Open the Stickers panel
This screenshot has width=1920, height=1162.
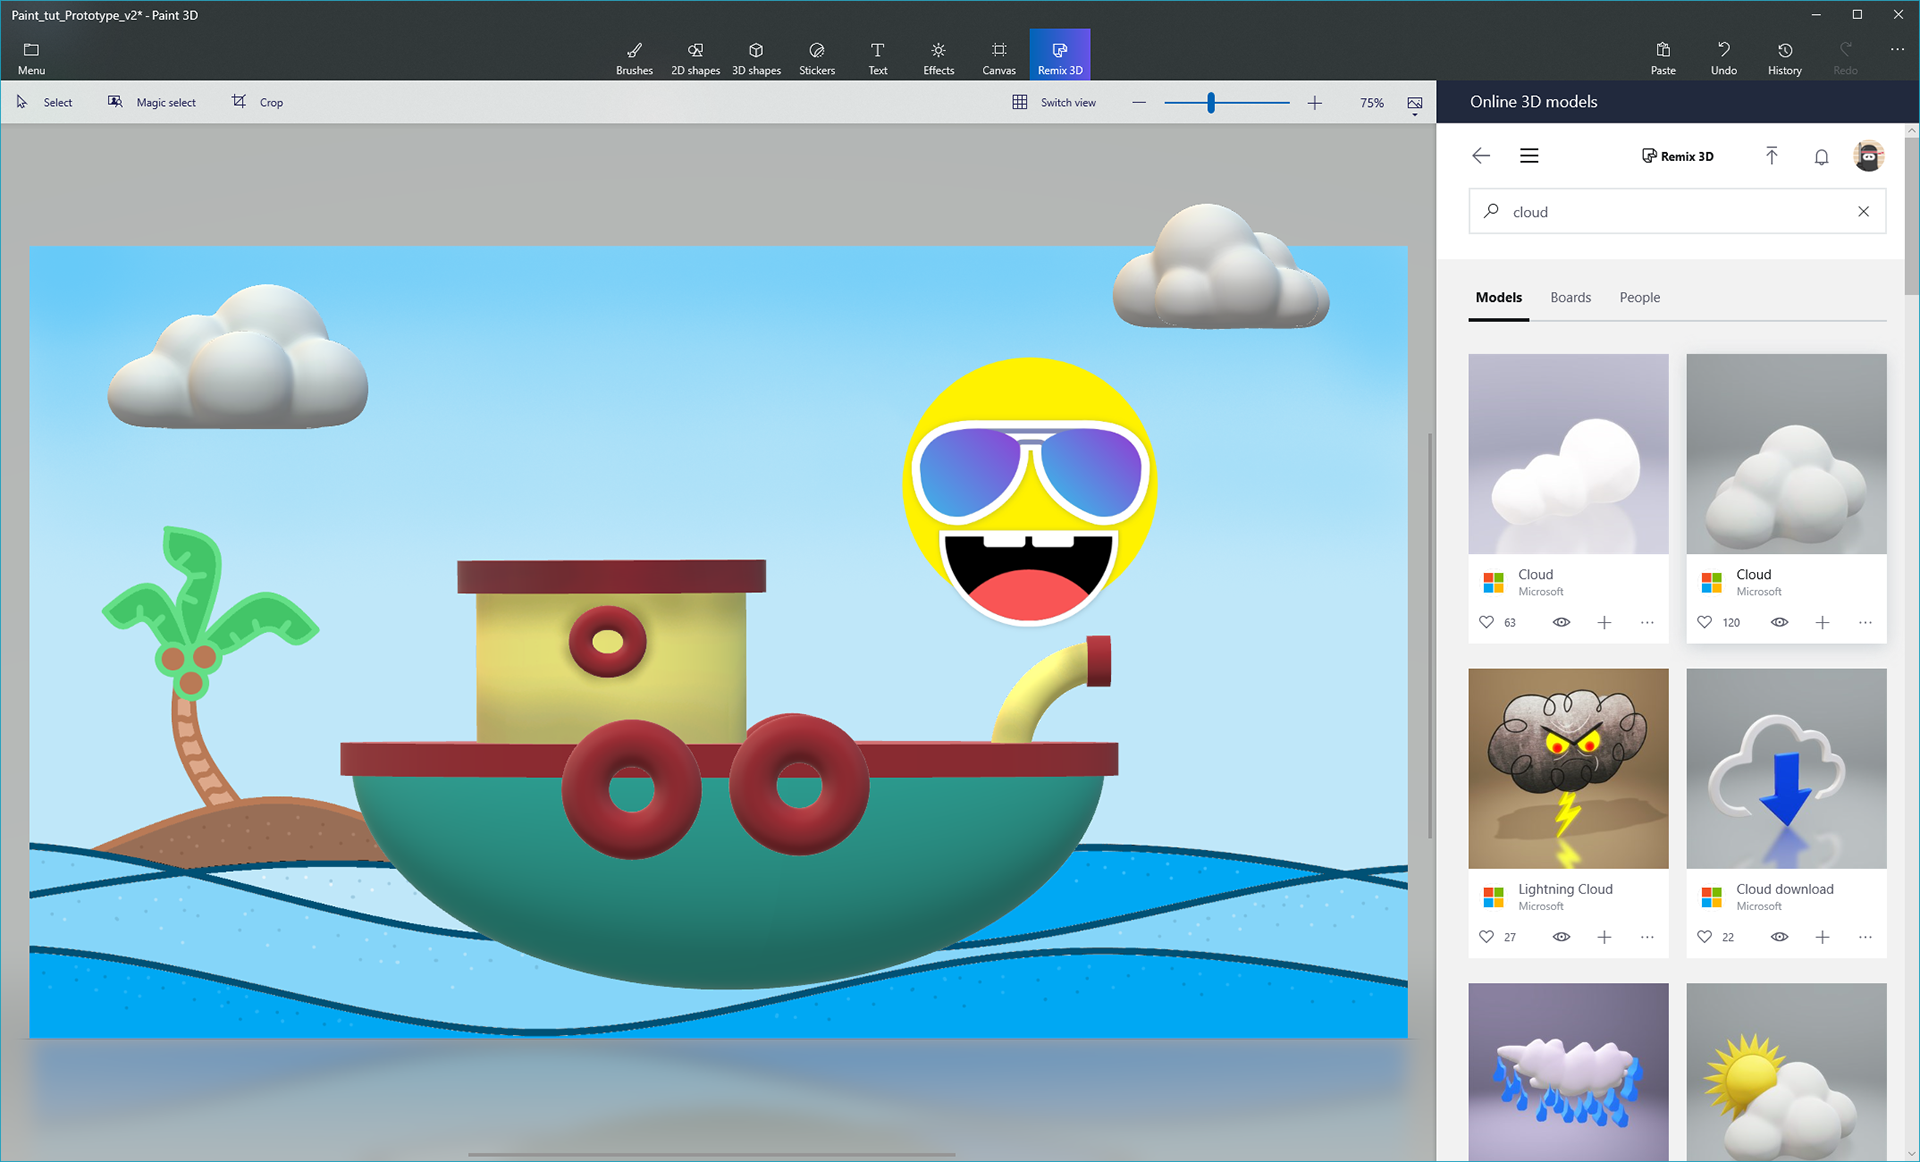pos(817,57)
